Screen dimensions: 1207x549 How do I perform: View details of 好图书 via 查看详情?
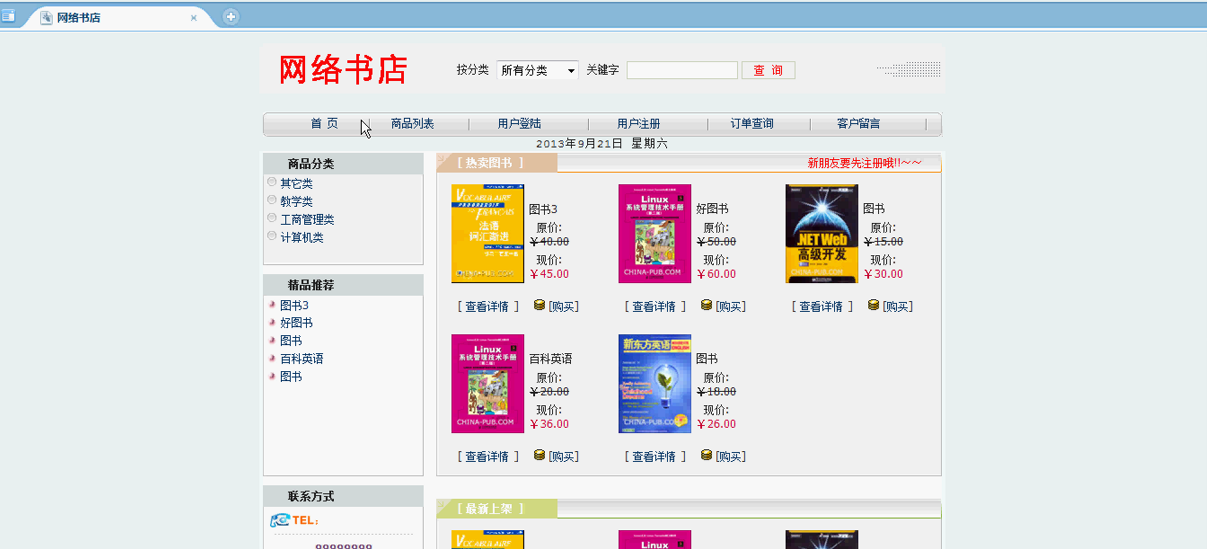pyautogui.click(x=655, y=307)
